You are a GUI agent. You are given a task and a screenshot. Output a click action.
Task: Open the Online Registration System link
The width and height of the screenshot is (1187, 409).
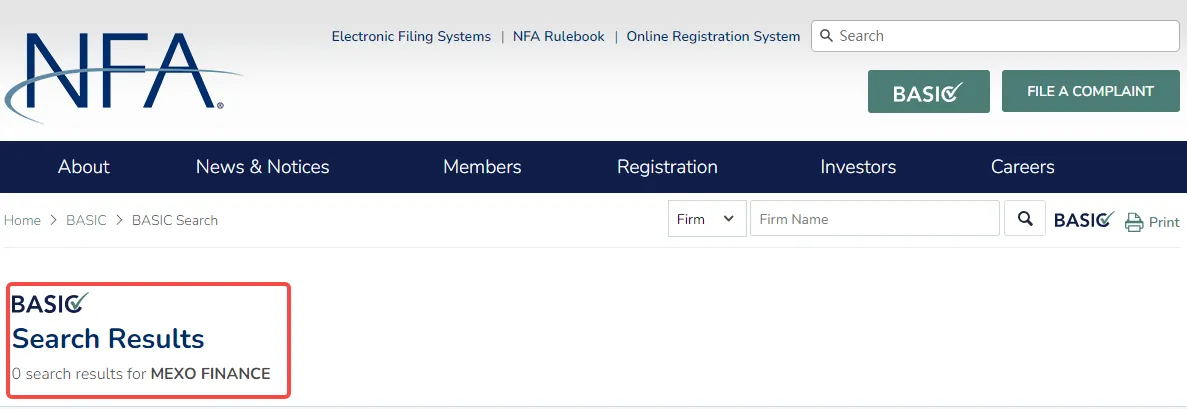click(x=713, y=36)
